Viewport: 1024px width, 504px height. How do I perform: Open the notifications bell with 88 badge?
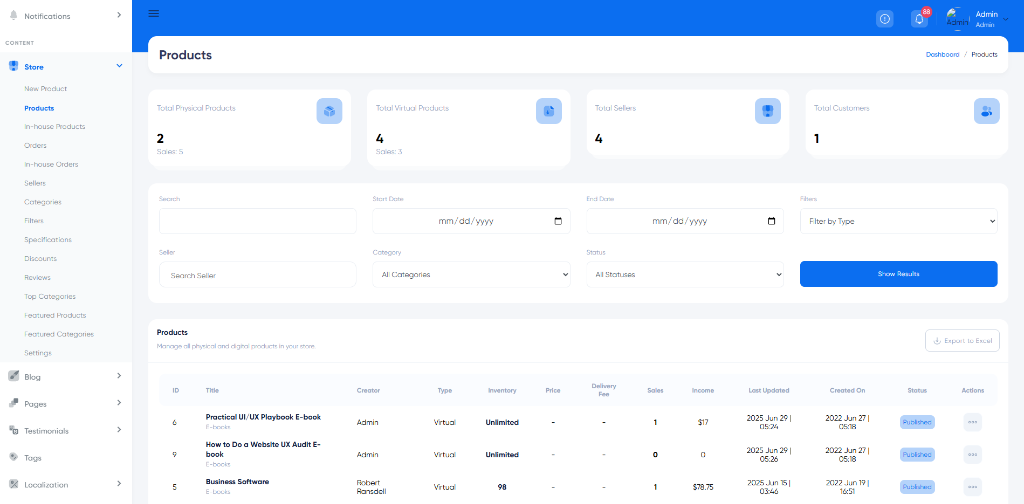point(920,19)
